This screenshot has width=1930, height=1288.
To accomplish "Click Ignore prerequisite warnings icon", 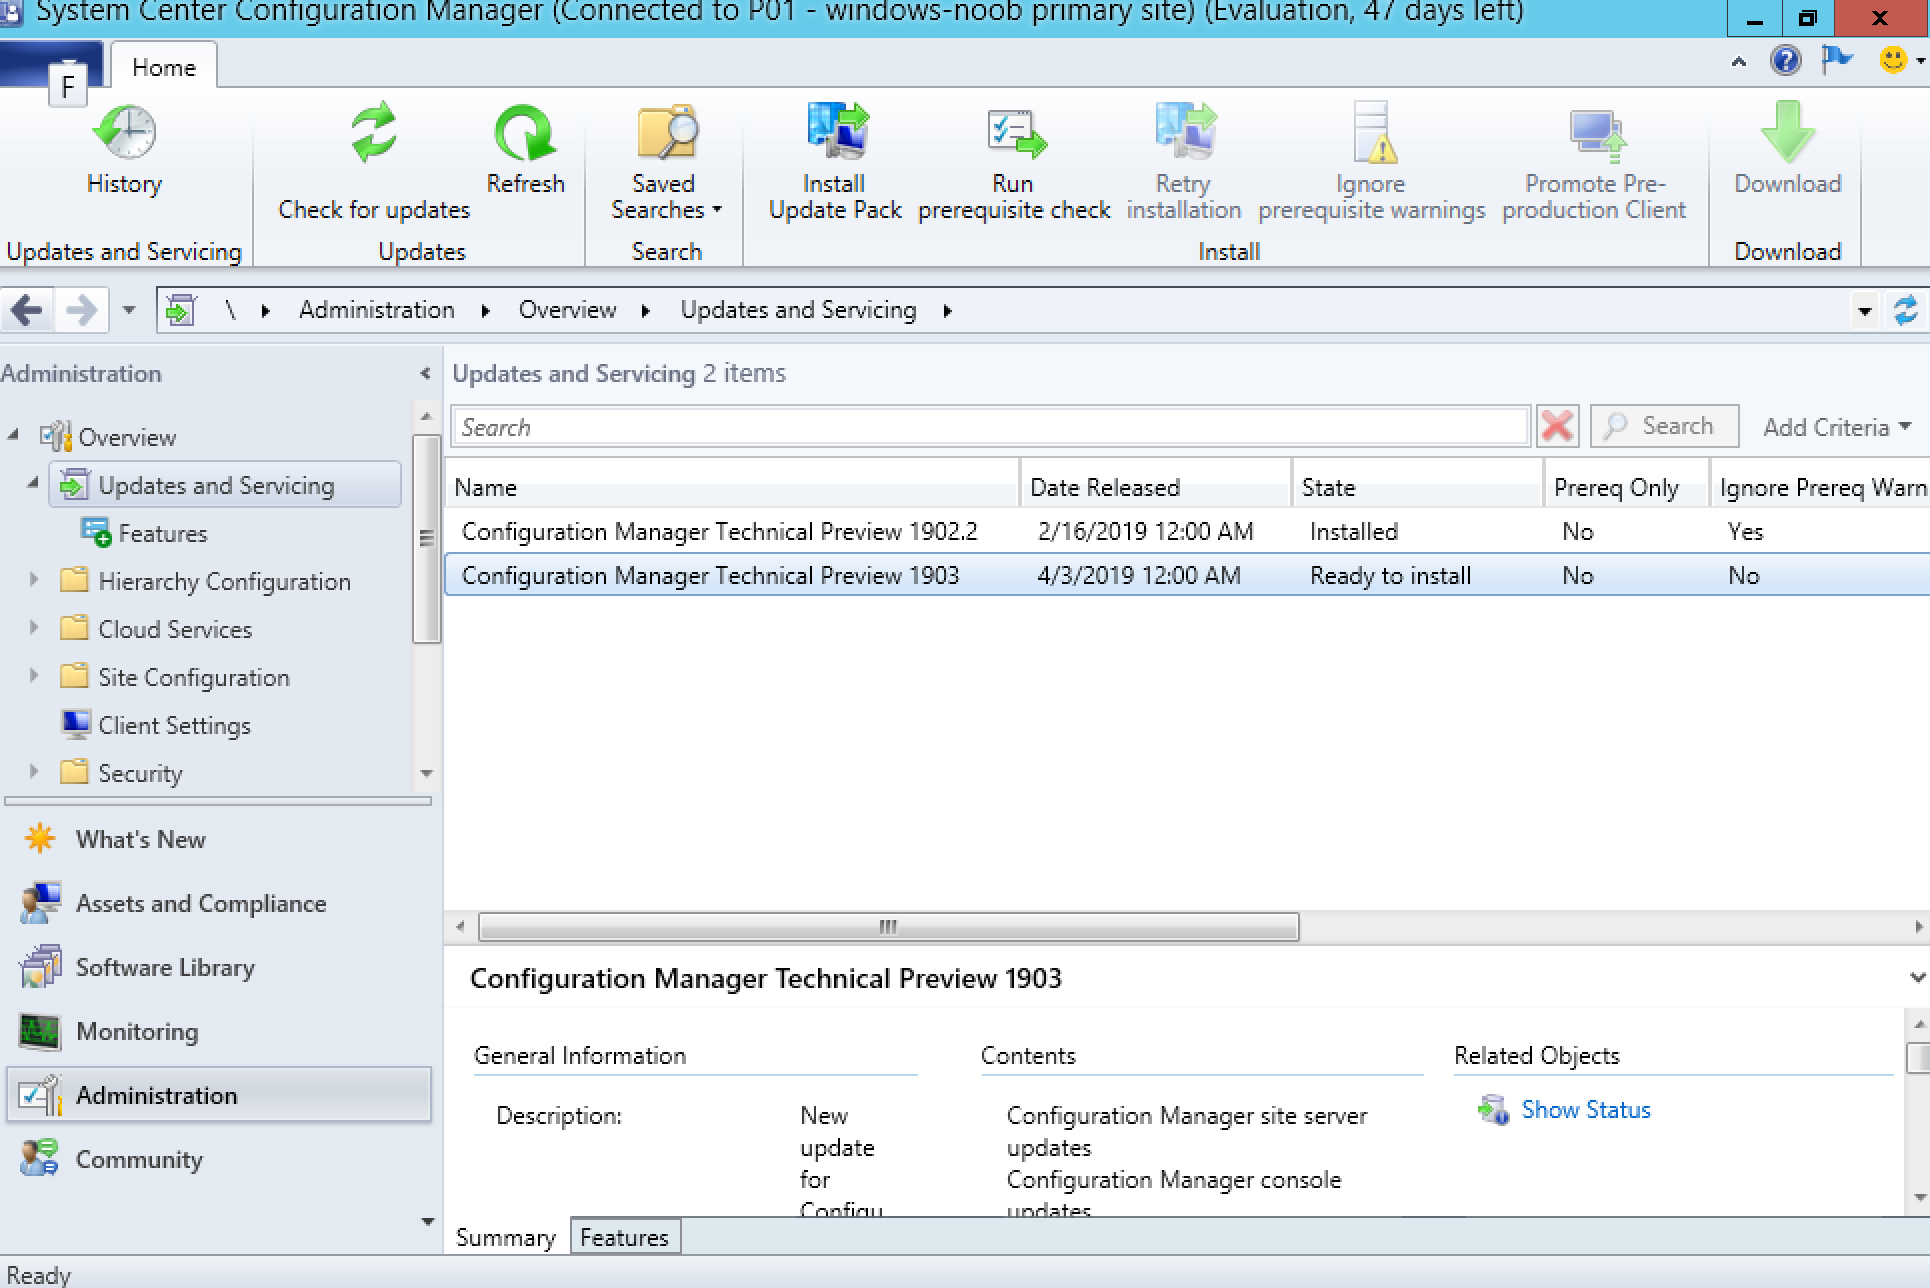I will pos(1374,132).
